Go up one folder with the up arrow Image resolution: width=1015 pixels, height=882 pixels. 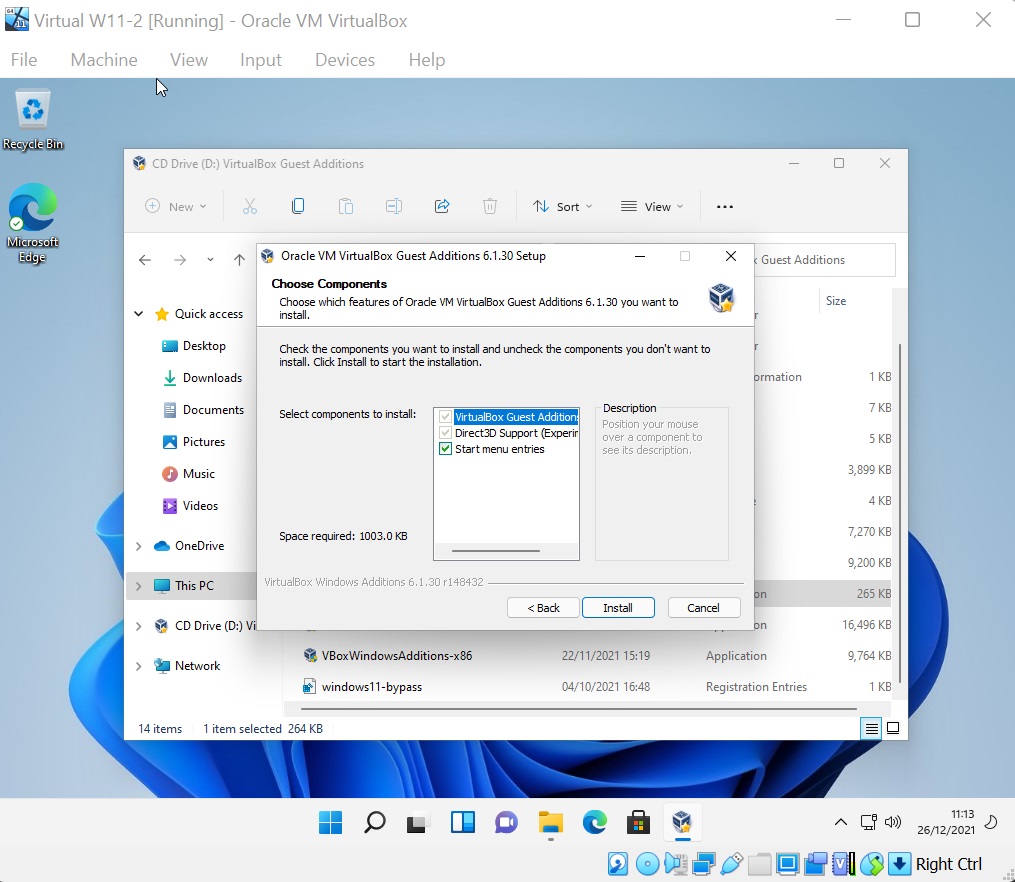(240, 260)
